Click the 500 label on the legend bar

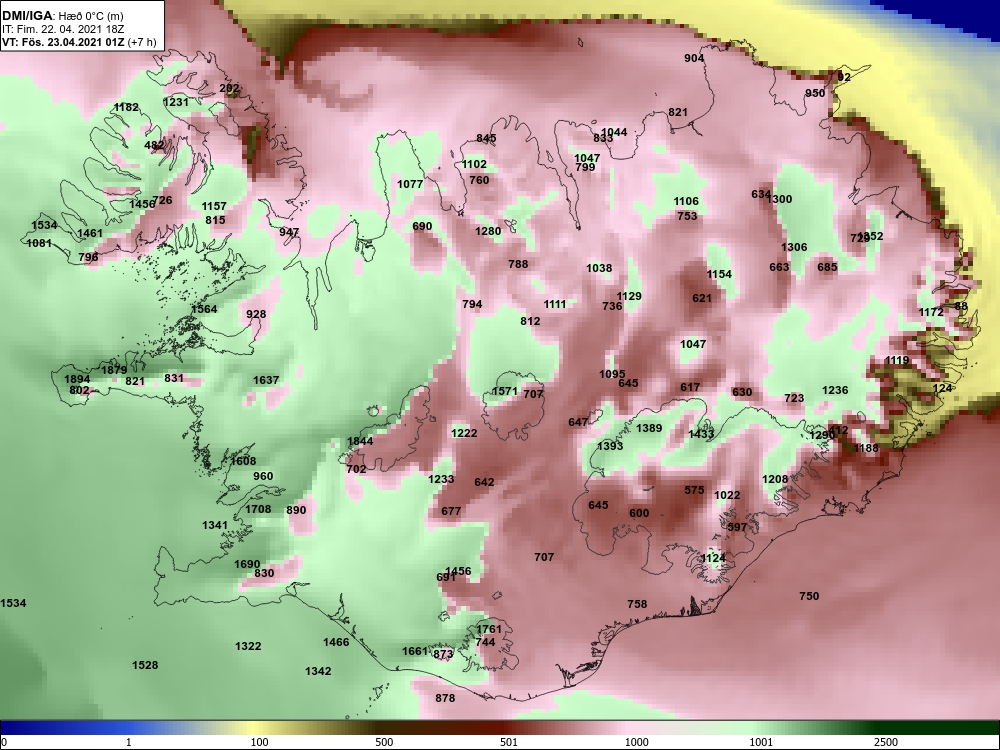(x=384, y=742)
